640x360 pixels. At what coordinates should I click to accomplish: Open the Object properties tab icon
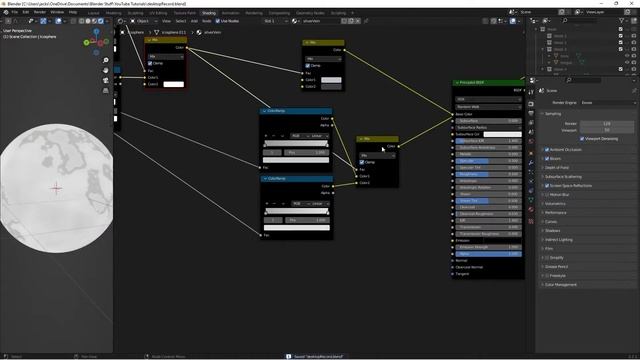tap(531, 153)
